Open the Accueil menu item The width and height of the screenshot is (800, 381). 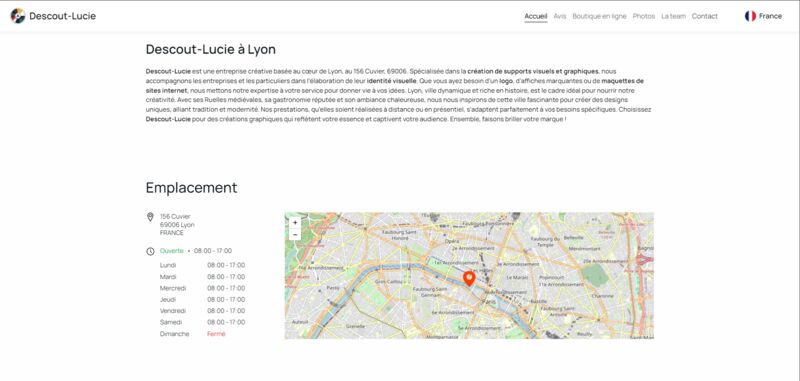[x=536, y=16]
